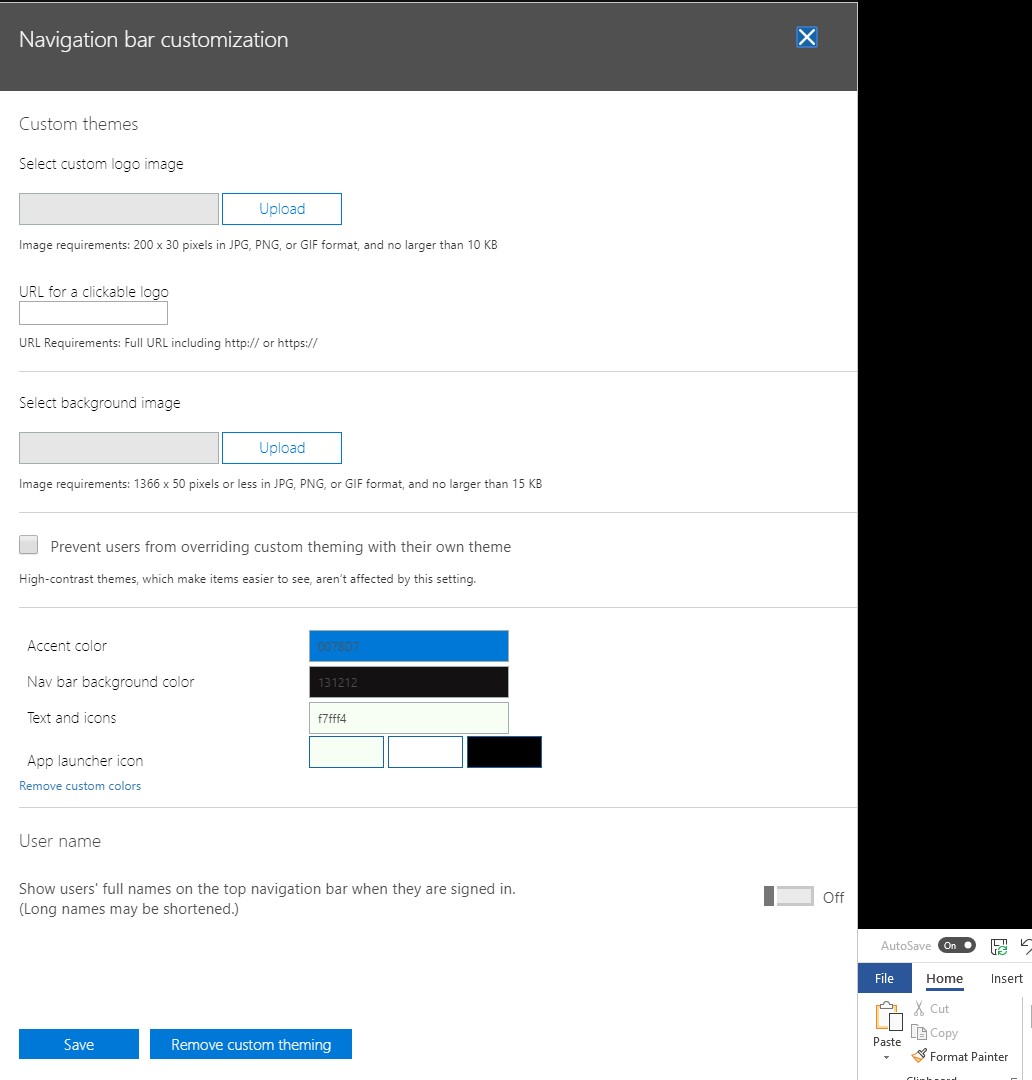Image resolution: width=1032 pixels, height=1080 pixels.
Task: Turn off the AutoSave toggle in Word
Action: [x=956, y=946]
